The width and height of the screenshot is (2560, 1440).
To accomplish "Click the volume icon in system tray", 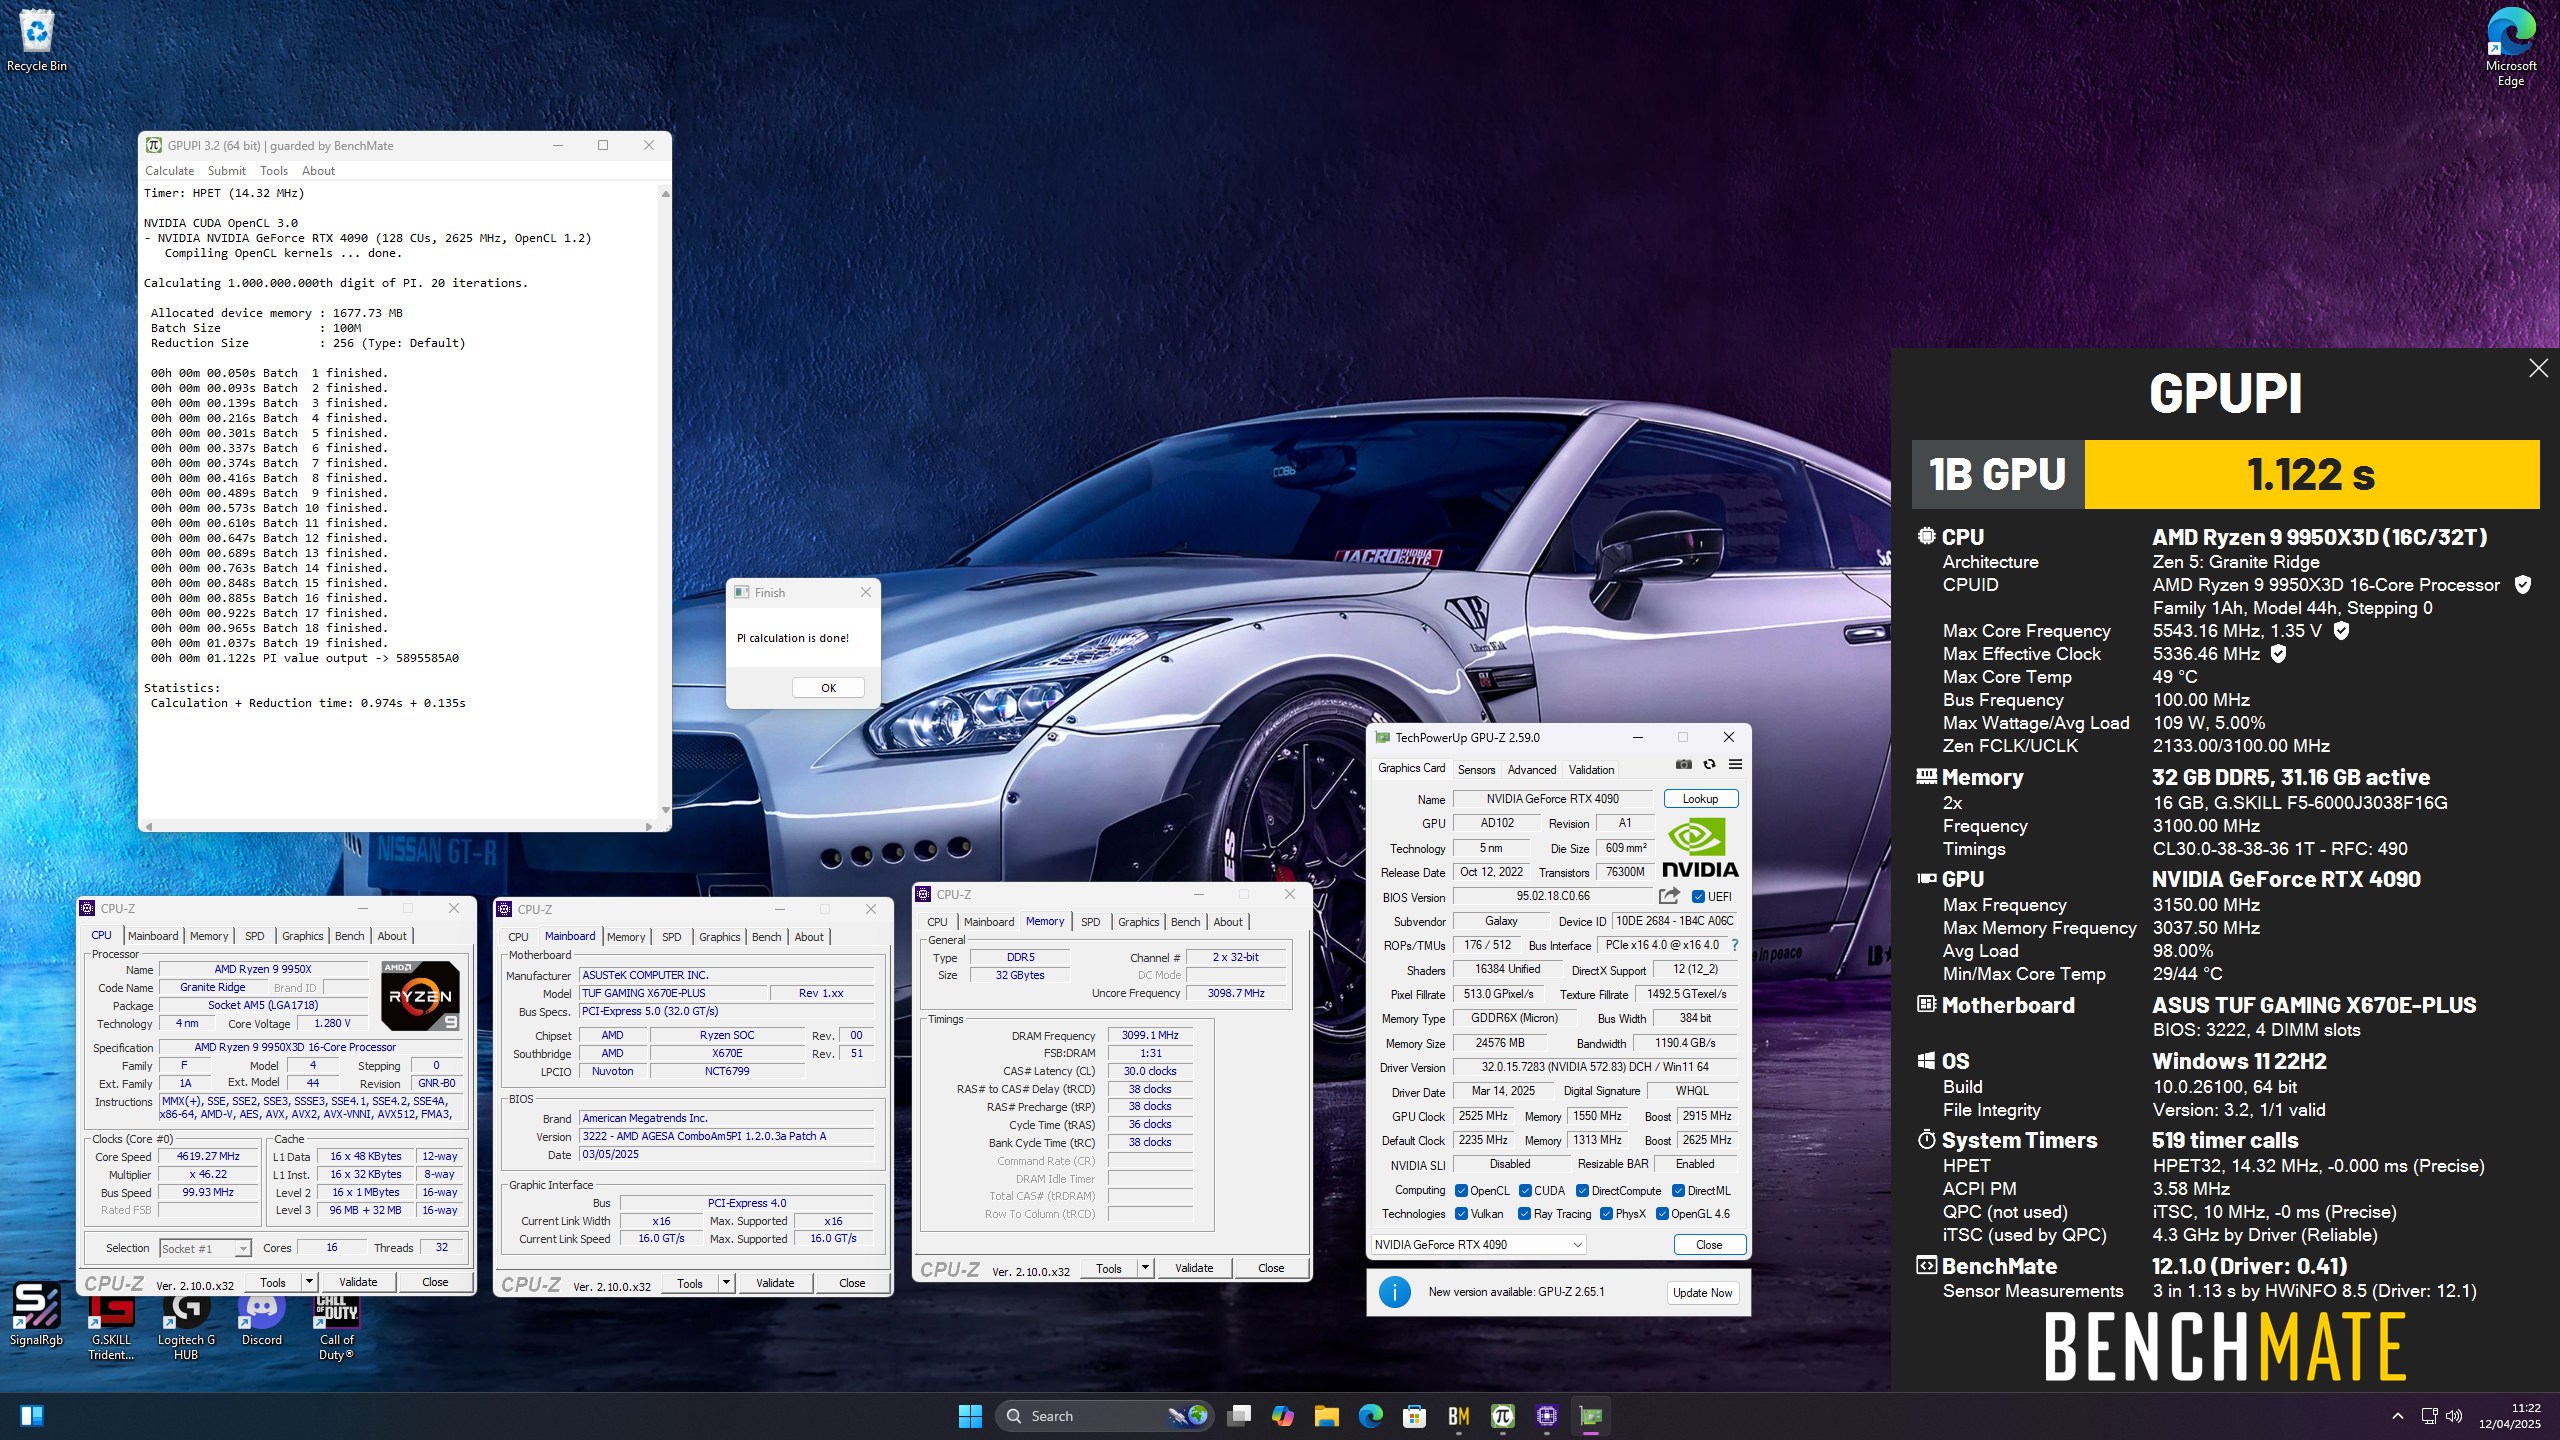I will coord(2454,1416).
